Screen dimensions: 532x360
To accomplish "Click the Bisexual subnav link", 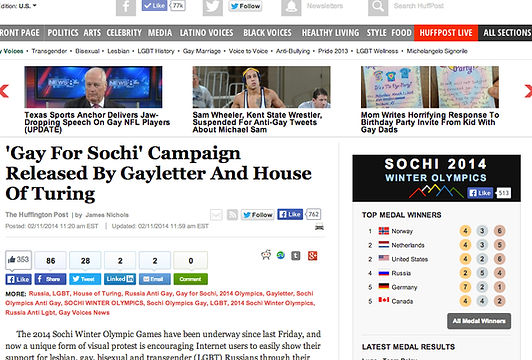I will (87, 51).
